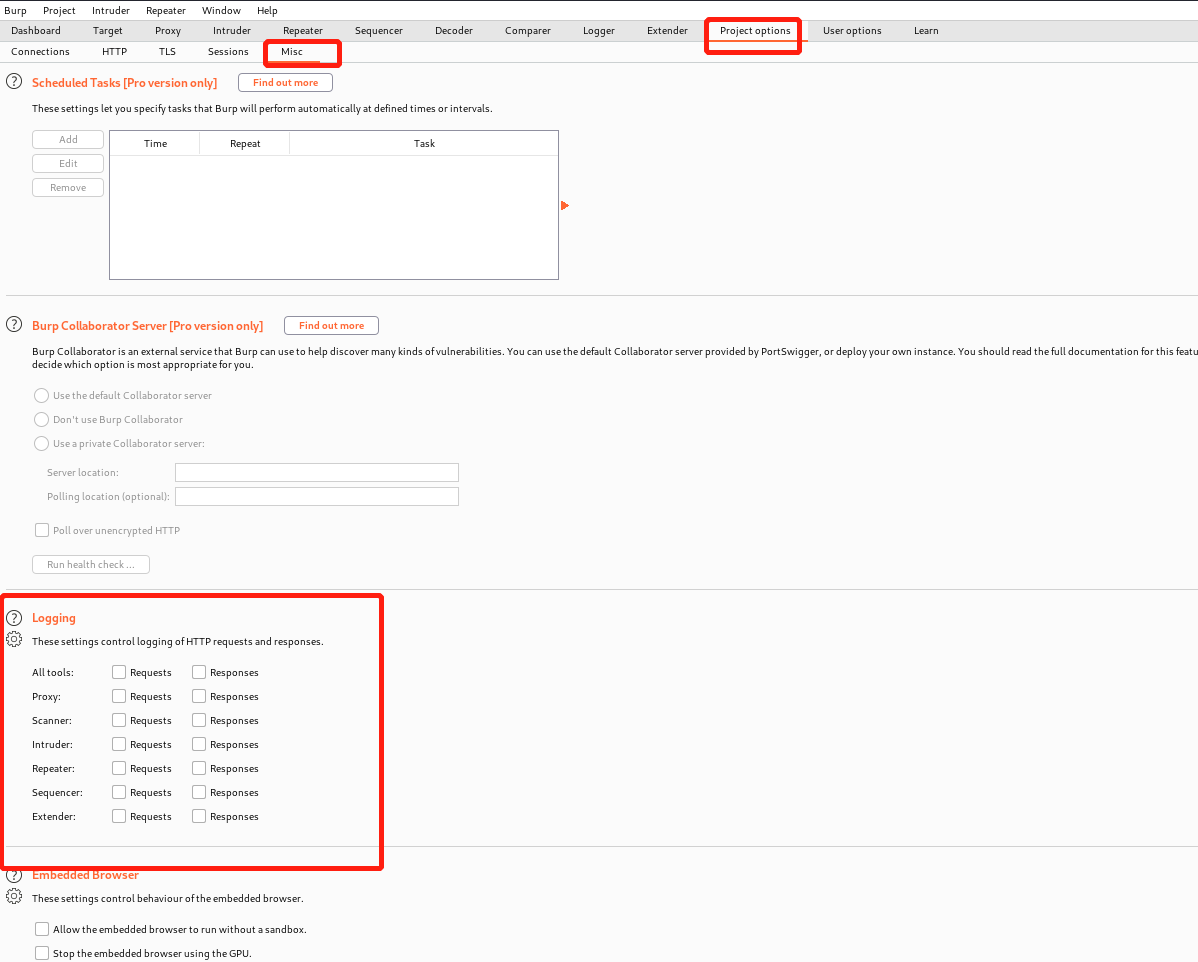The height and width of the screenshot is (962, 1198).
Task: Select Use a private Collaborator server
Action: (41, 443)
